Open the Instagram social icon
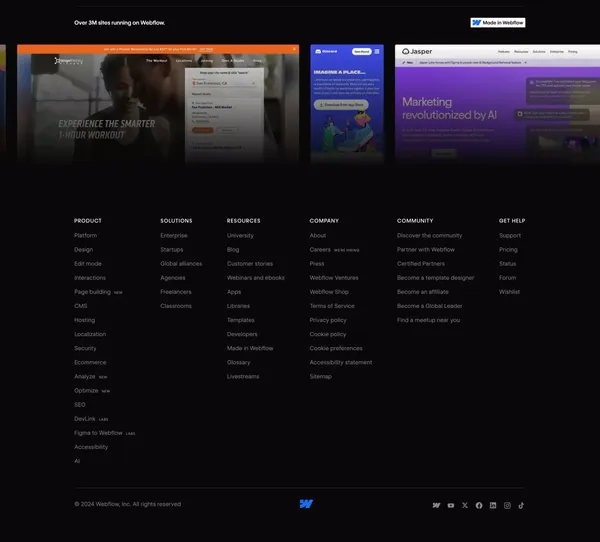Viewport: 600px width, 542px height. click(x=507, y=505)
